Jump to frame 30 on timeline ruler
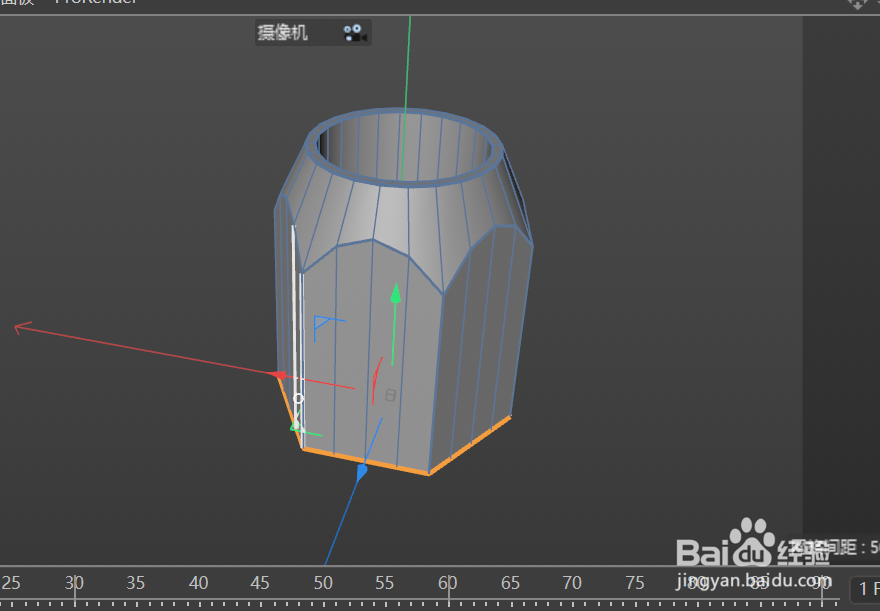This screenshot has width=880, height=611. pyautogui.click(x=74, y=583)
